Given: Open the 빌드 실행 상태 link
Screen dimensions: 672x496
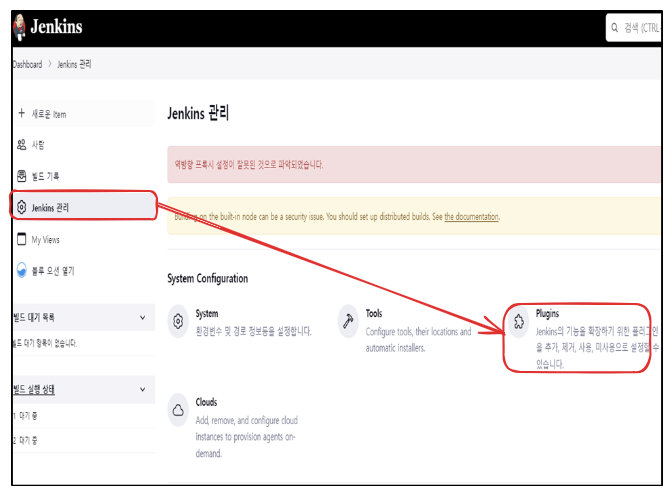Looking at the screenshot, I should (x=34, y=390).
